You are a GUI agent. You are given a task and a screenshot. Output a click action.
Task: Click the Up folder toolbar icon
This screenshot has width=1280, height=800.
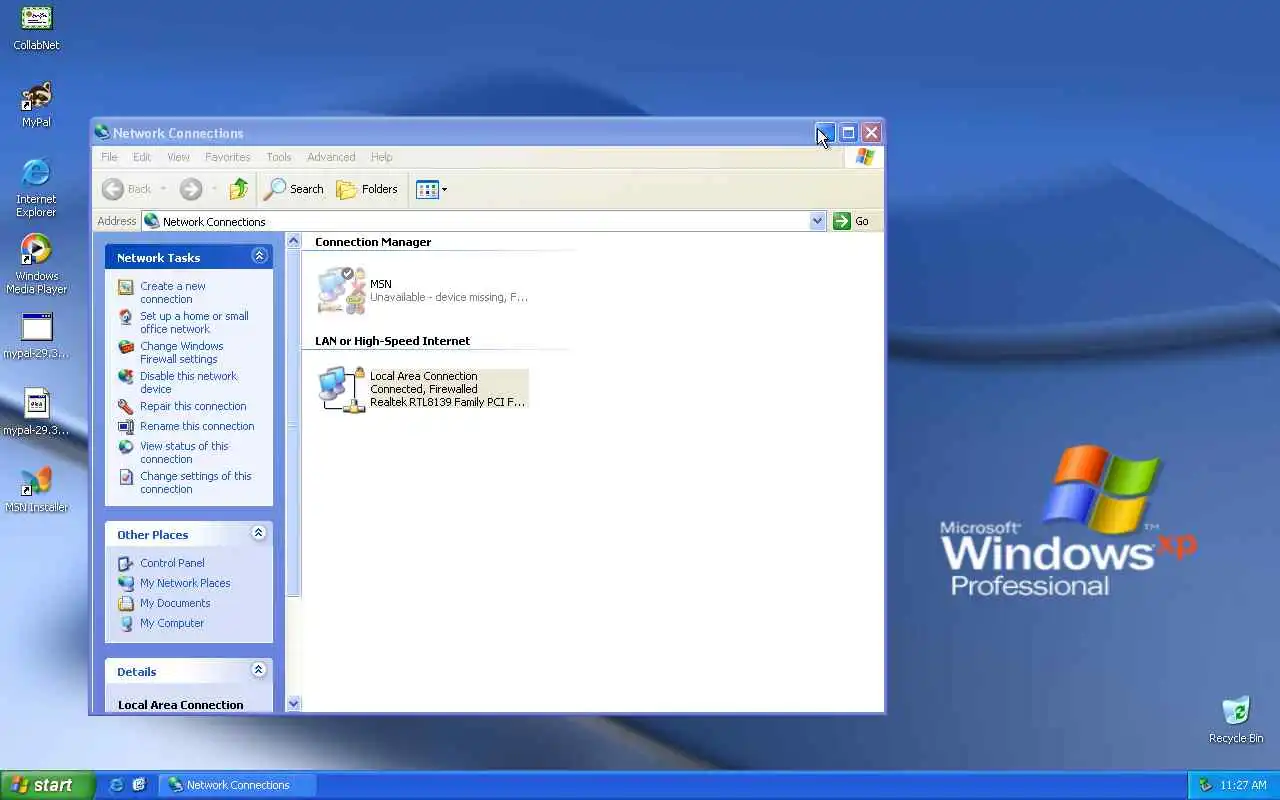click(238, 189)
